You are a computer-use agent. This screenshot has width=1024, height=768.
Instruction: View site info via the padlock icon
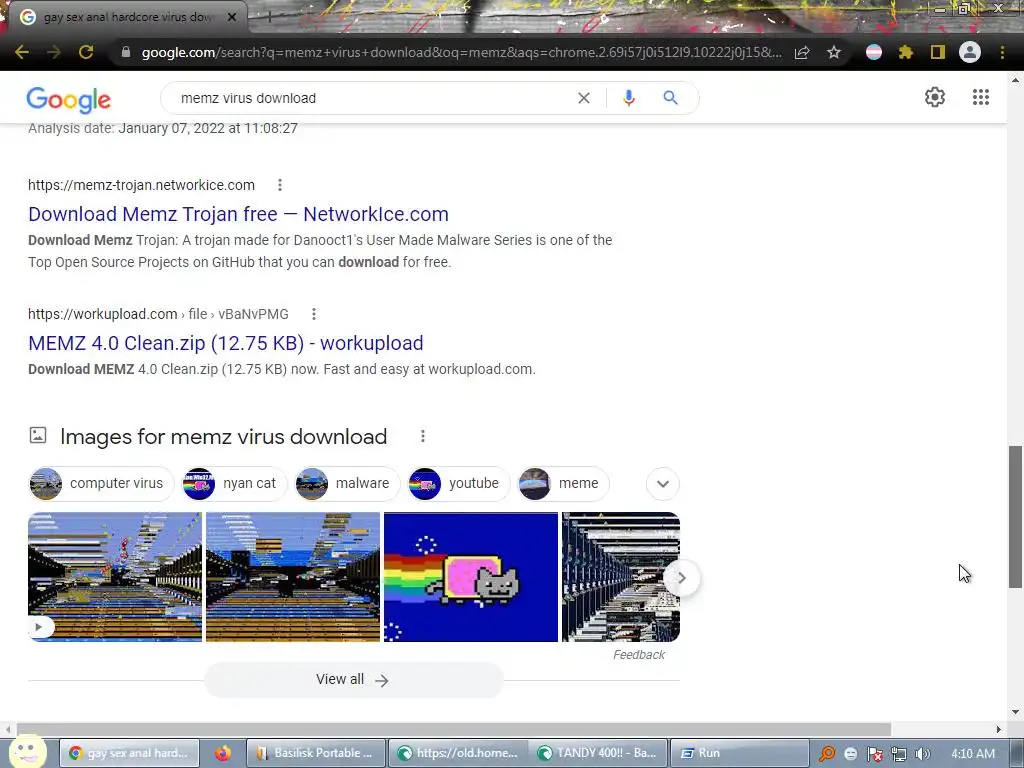pos(126,52)
